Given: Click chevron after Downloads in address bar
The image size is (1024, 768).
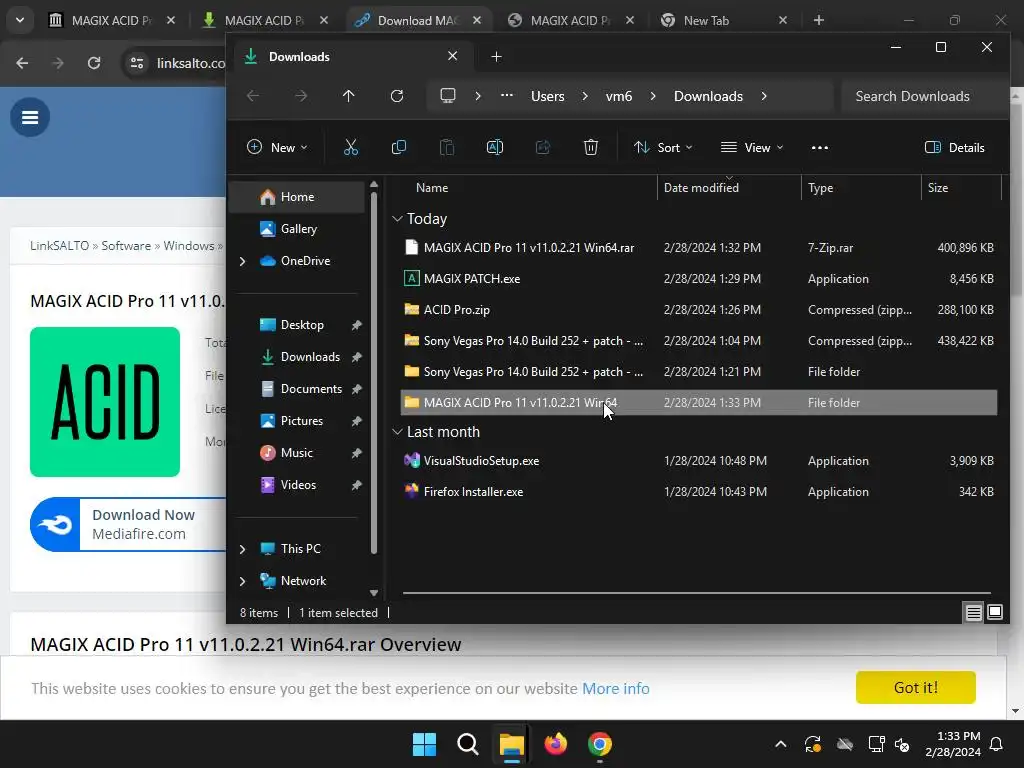Looking at the screenshot, I should coord(764,96).
